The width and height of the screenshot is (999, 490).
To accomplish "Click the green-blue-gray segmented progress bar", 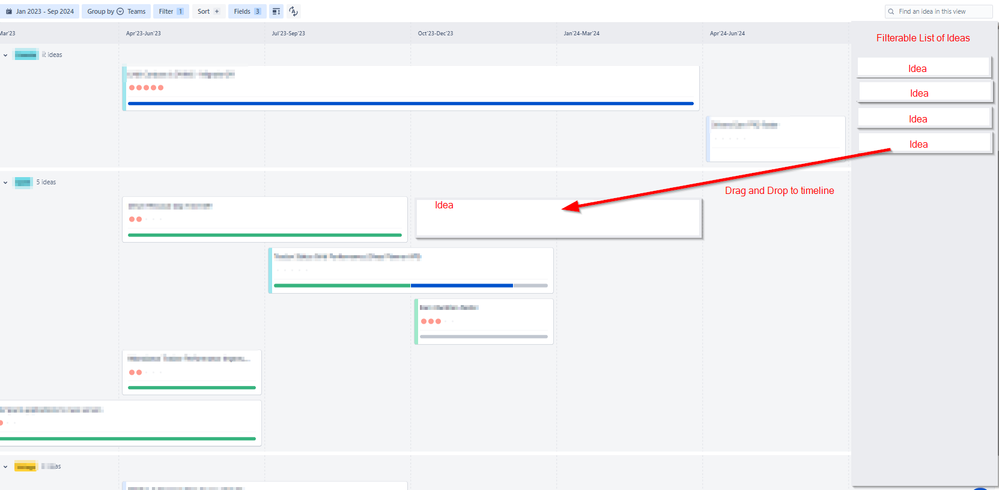I will tap(411, 285).
